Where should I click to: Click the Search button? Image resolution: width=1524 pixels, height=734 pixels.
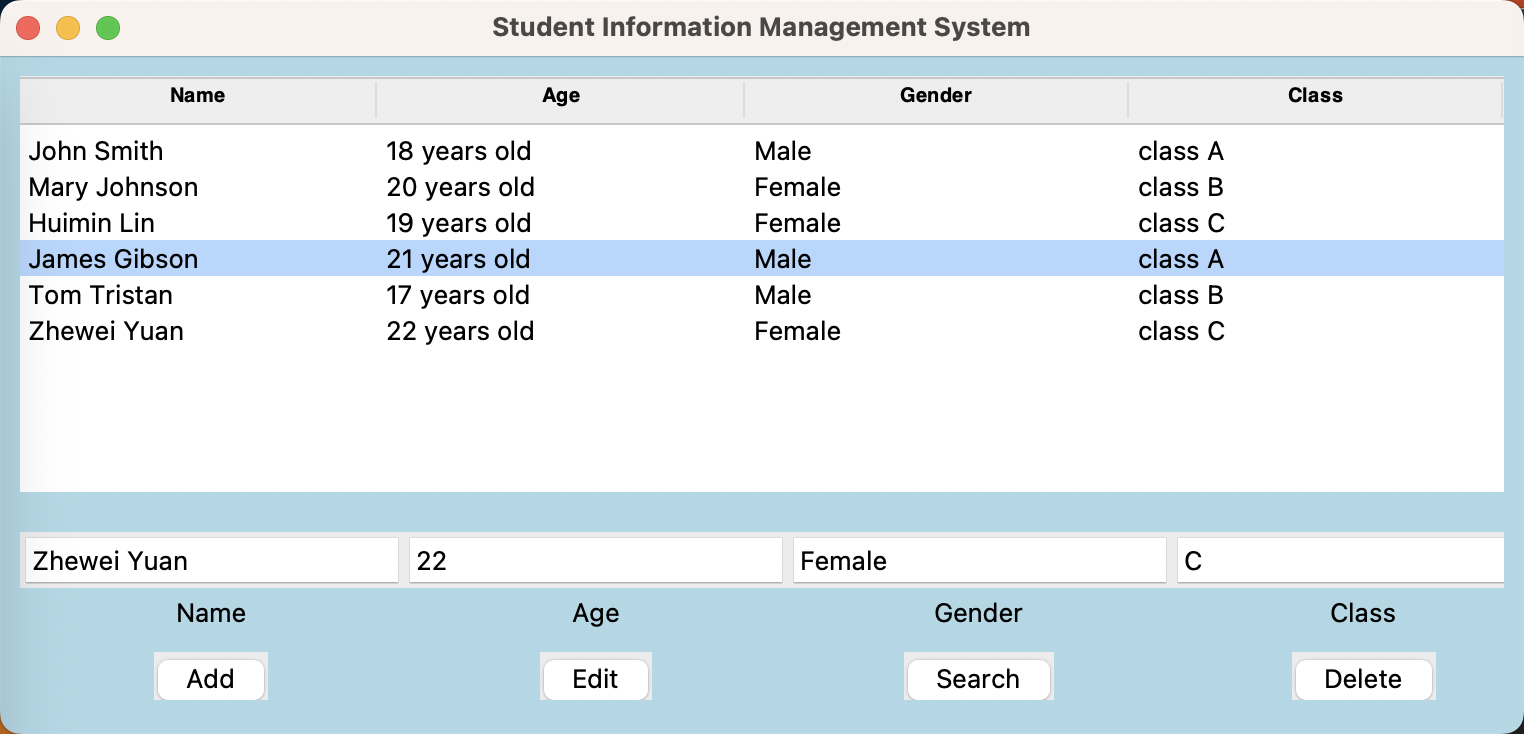click(978, 678)
